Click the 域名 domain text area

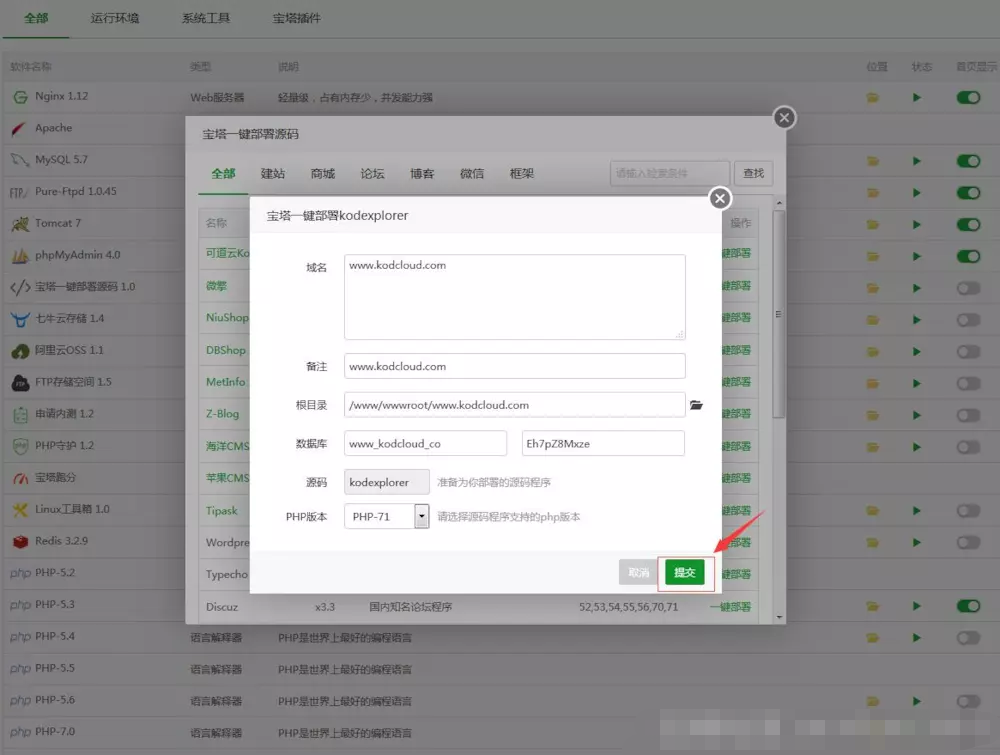(x=515, y=297)
